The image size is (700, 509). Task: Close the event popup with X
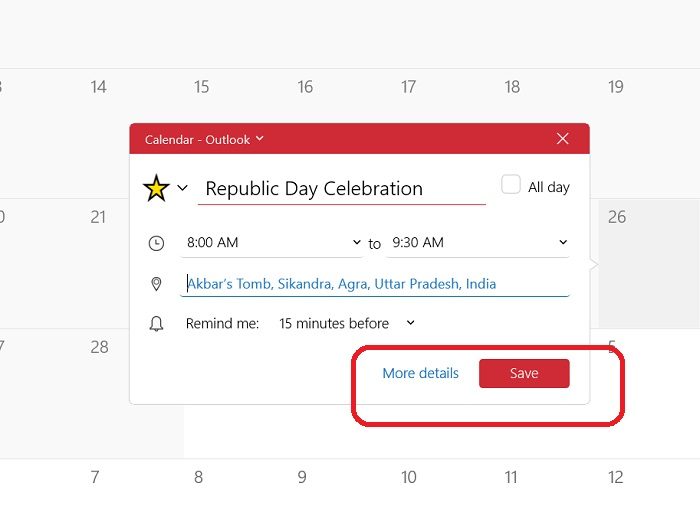(x=563, y=139)
